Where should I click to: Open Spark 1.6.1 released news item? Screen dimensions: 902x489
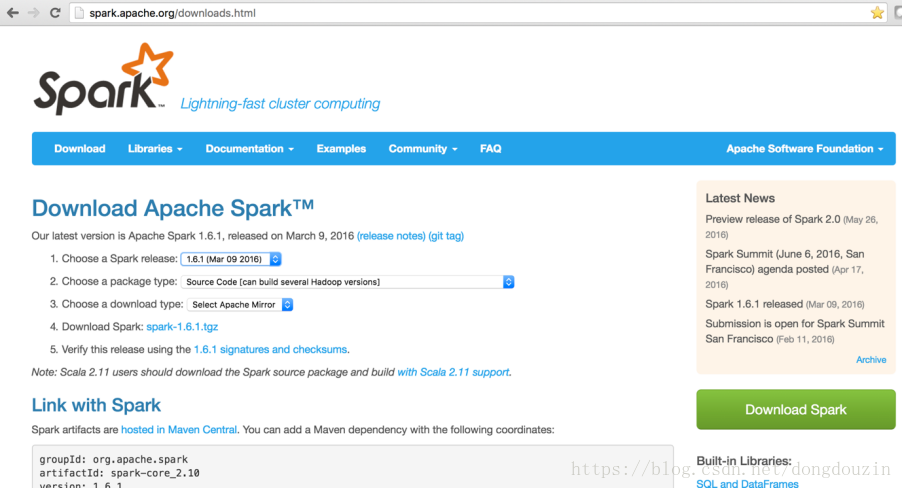tap(754, 304)
